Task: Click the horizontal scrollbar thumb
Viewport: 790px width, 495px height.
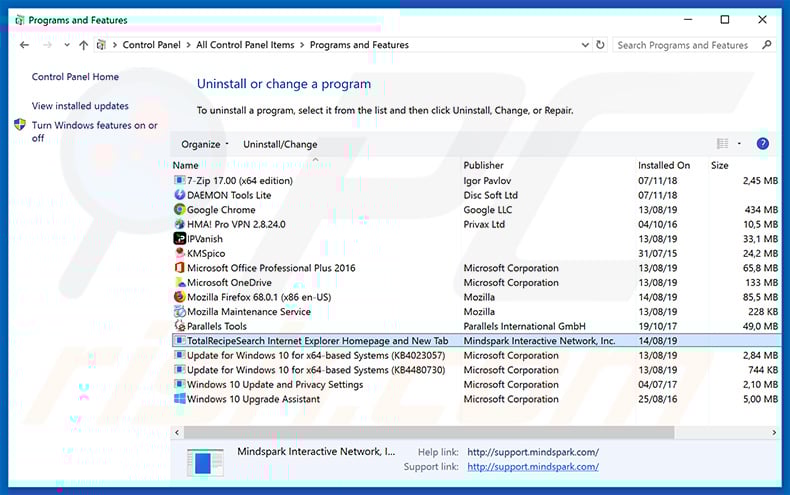Action: tap(429, 432)
